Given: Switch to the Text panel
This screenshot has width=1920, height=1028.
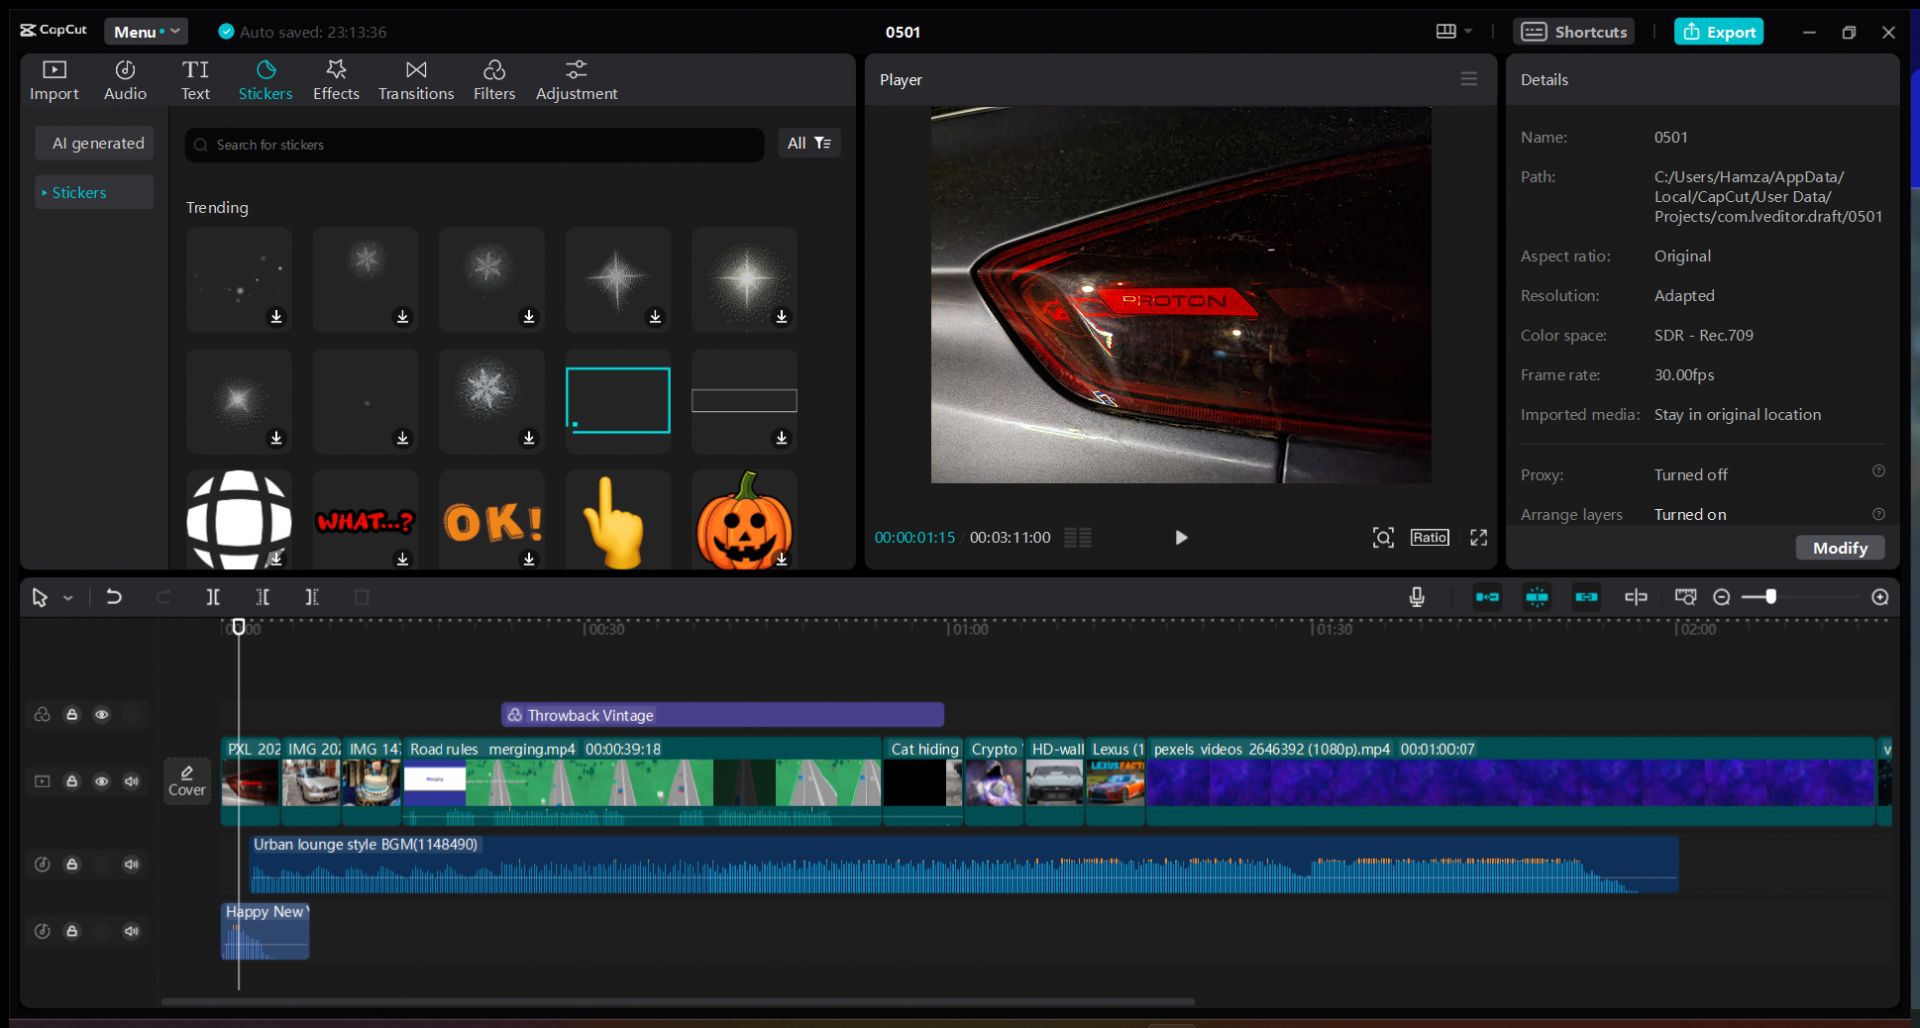Looking at the screenshot, I should click(196, 79).
